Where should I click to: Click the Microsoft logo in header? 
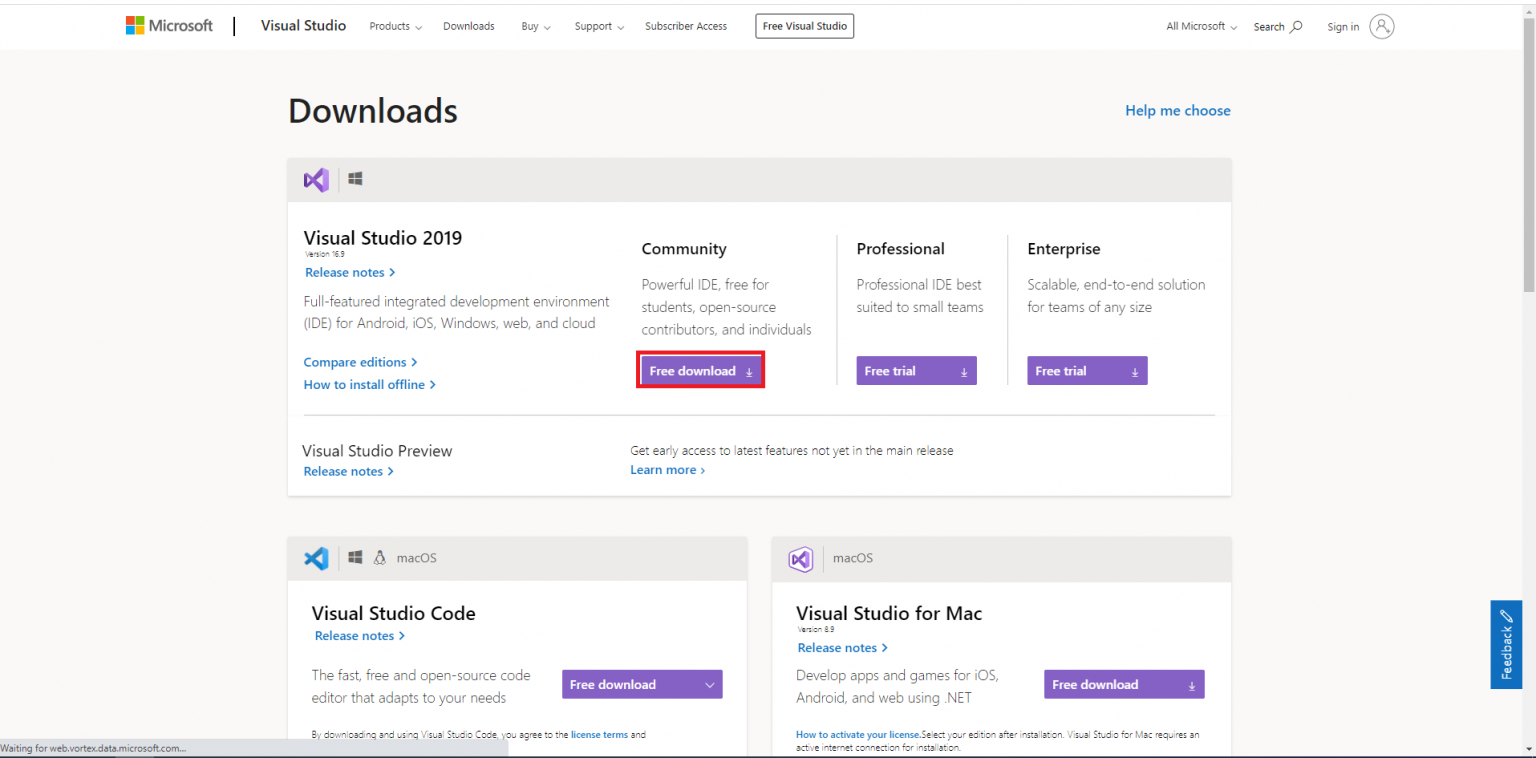point(169,26)
